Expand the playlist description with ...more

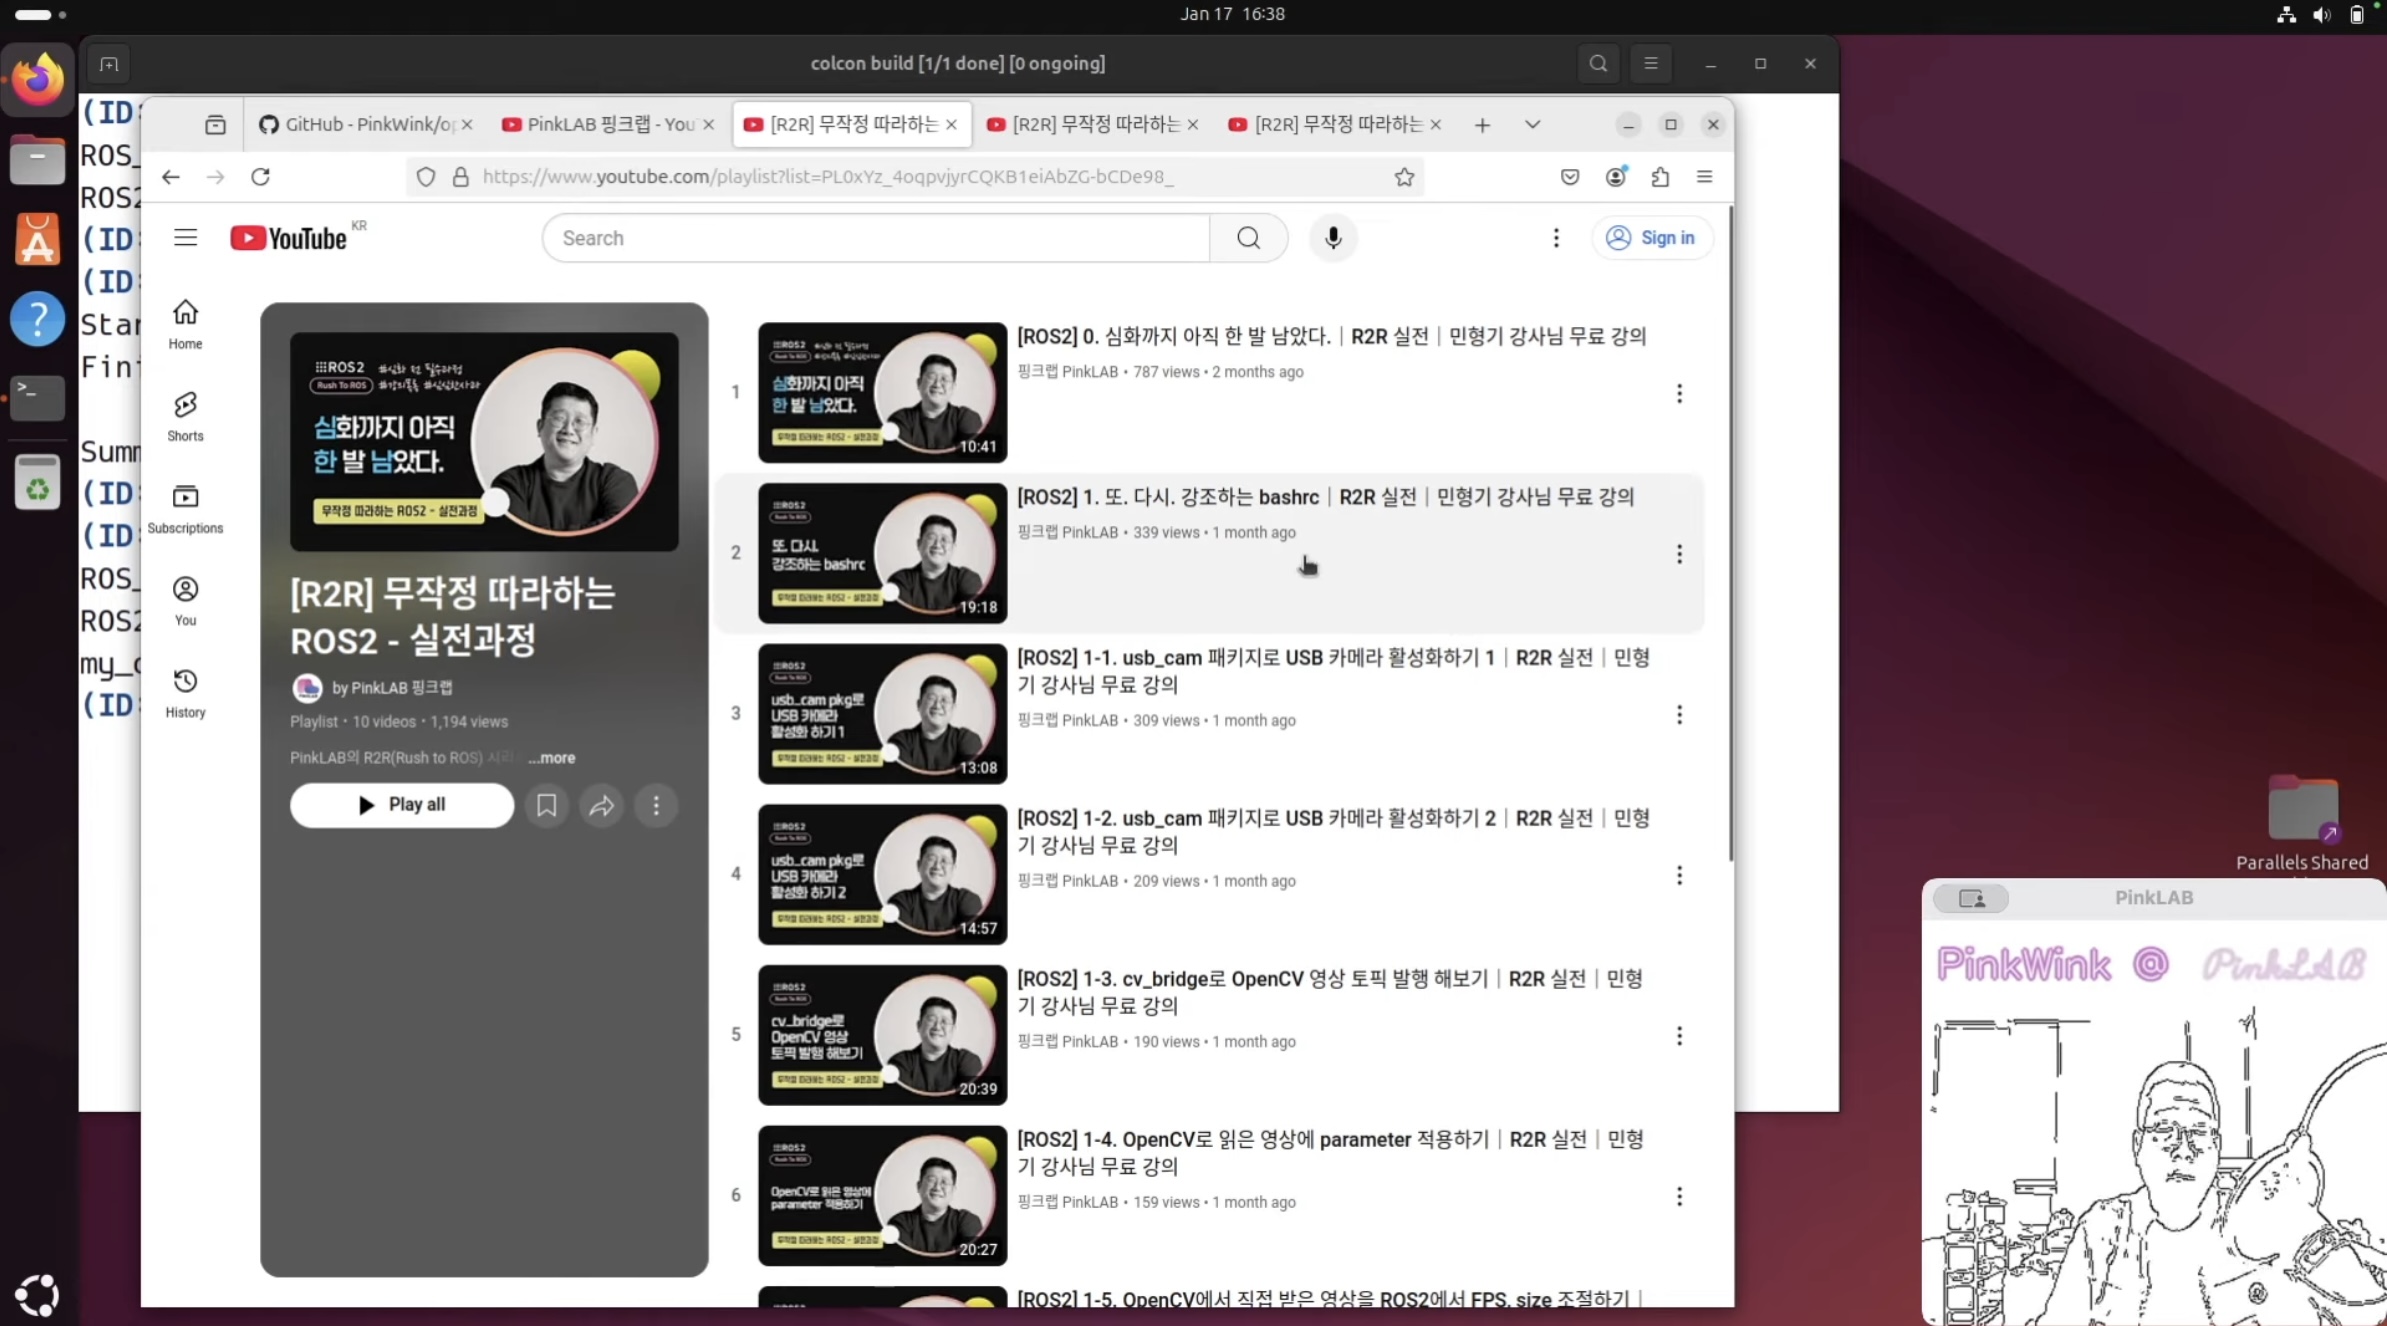pyautogui.click(x=552, y=758)
